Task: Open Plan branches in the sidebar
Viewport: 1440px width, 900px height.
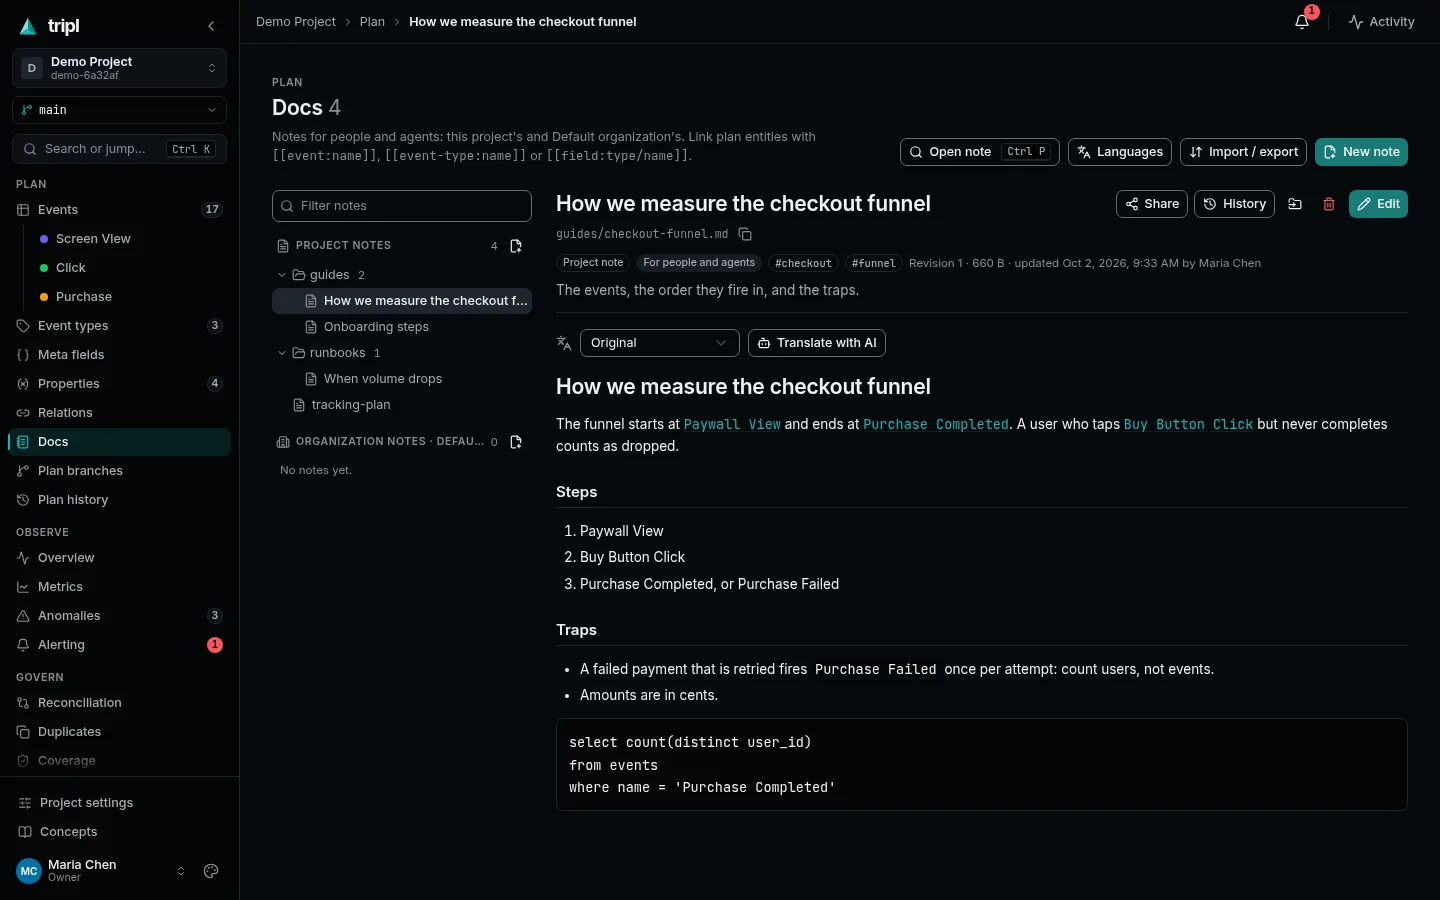Action: (119, 471)
